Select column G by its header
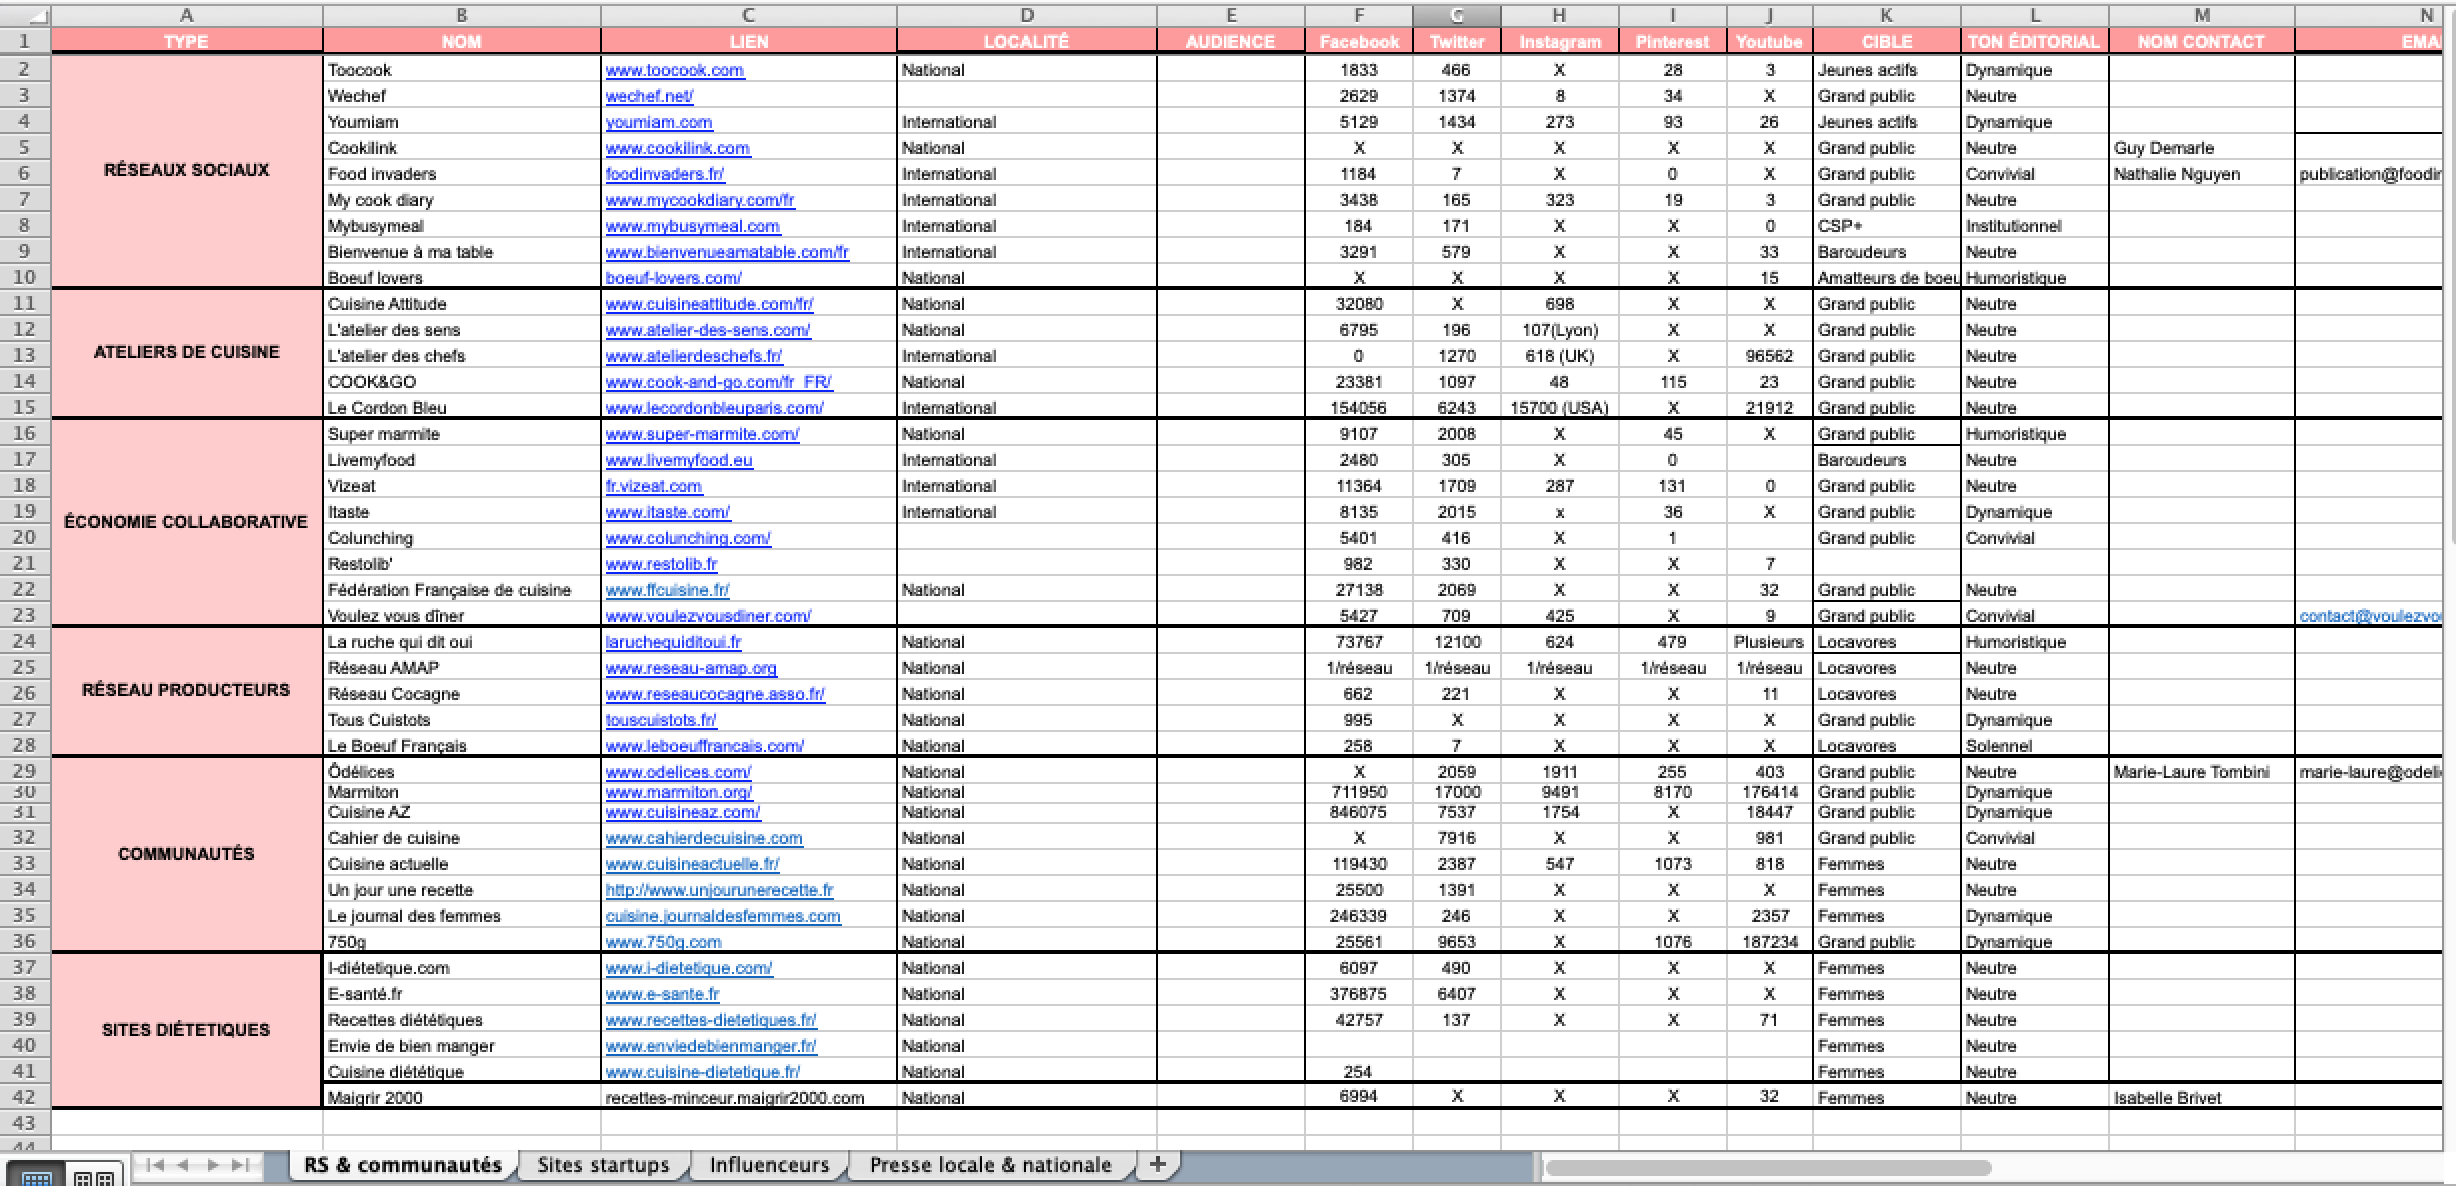The height and width of the screenshot is (1186, 2456). [x=1456, y=15]
